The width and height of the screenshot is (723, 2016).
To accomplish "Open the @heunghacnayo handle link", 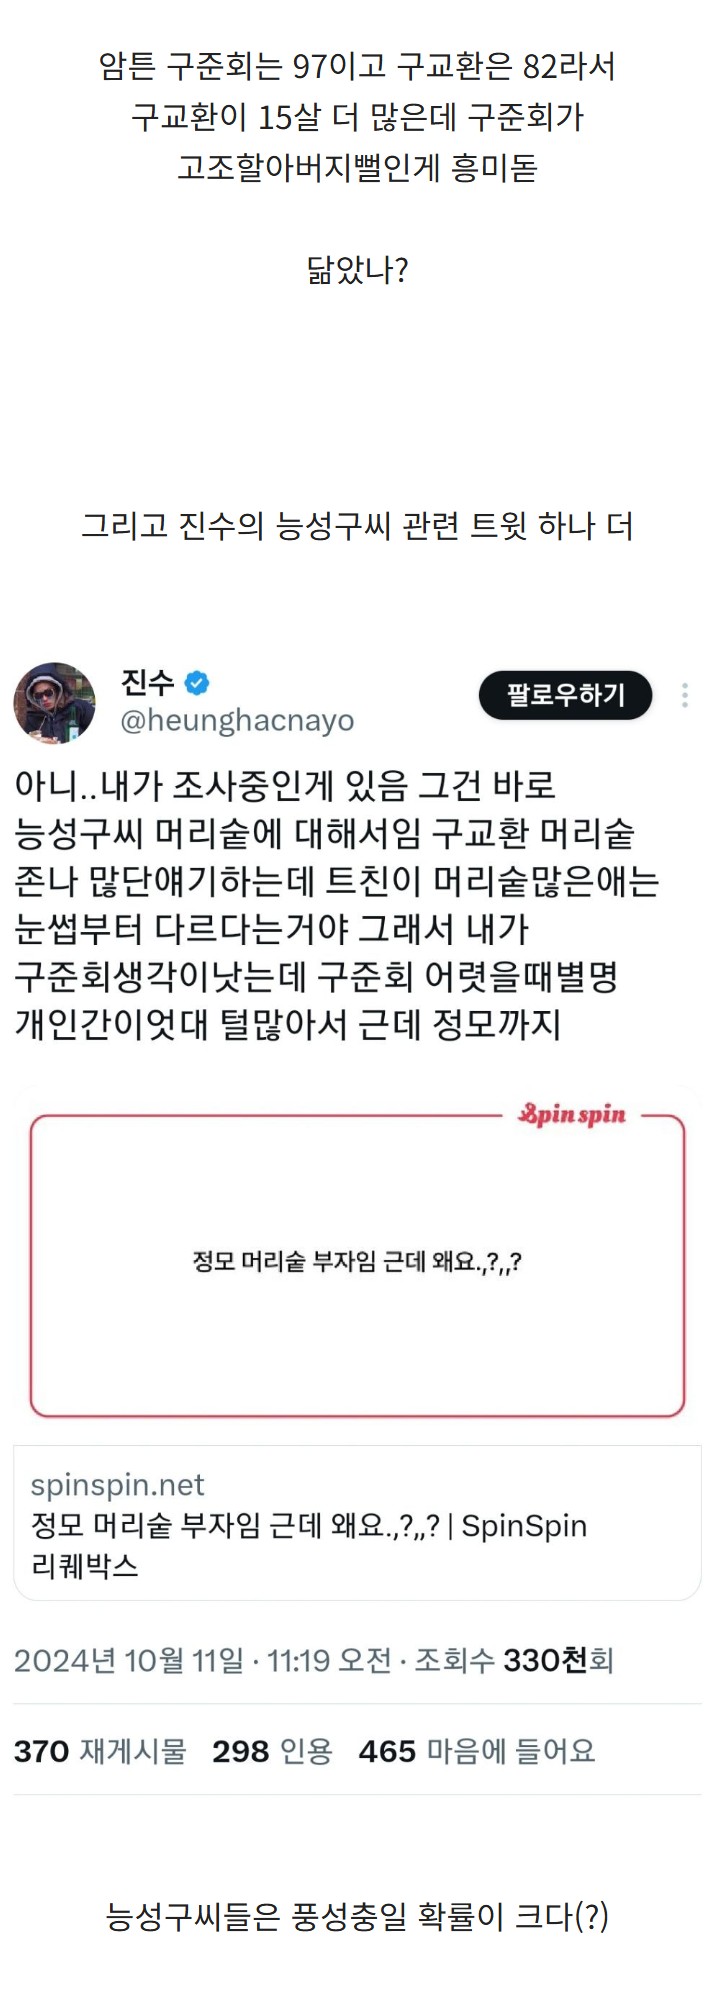I will click(237, 720).
